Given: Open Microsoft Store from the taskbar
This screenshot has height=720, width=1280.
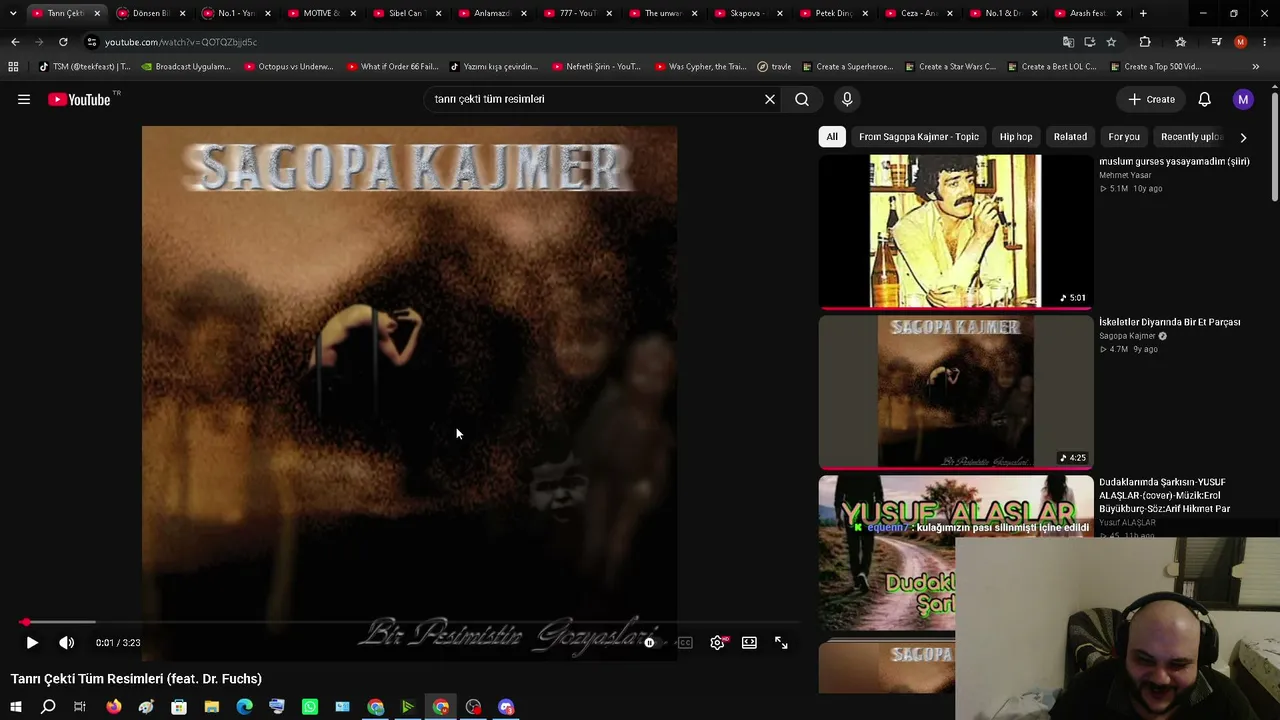Looking at the screenshot, I should click(x=179, y=707).
